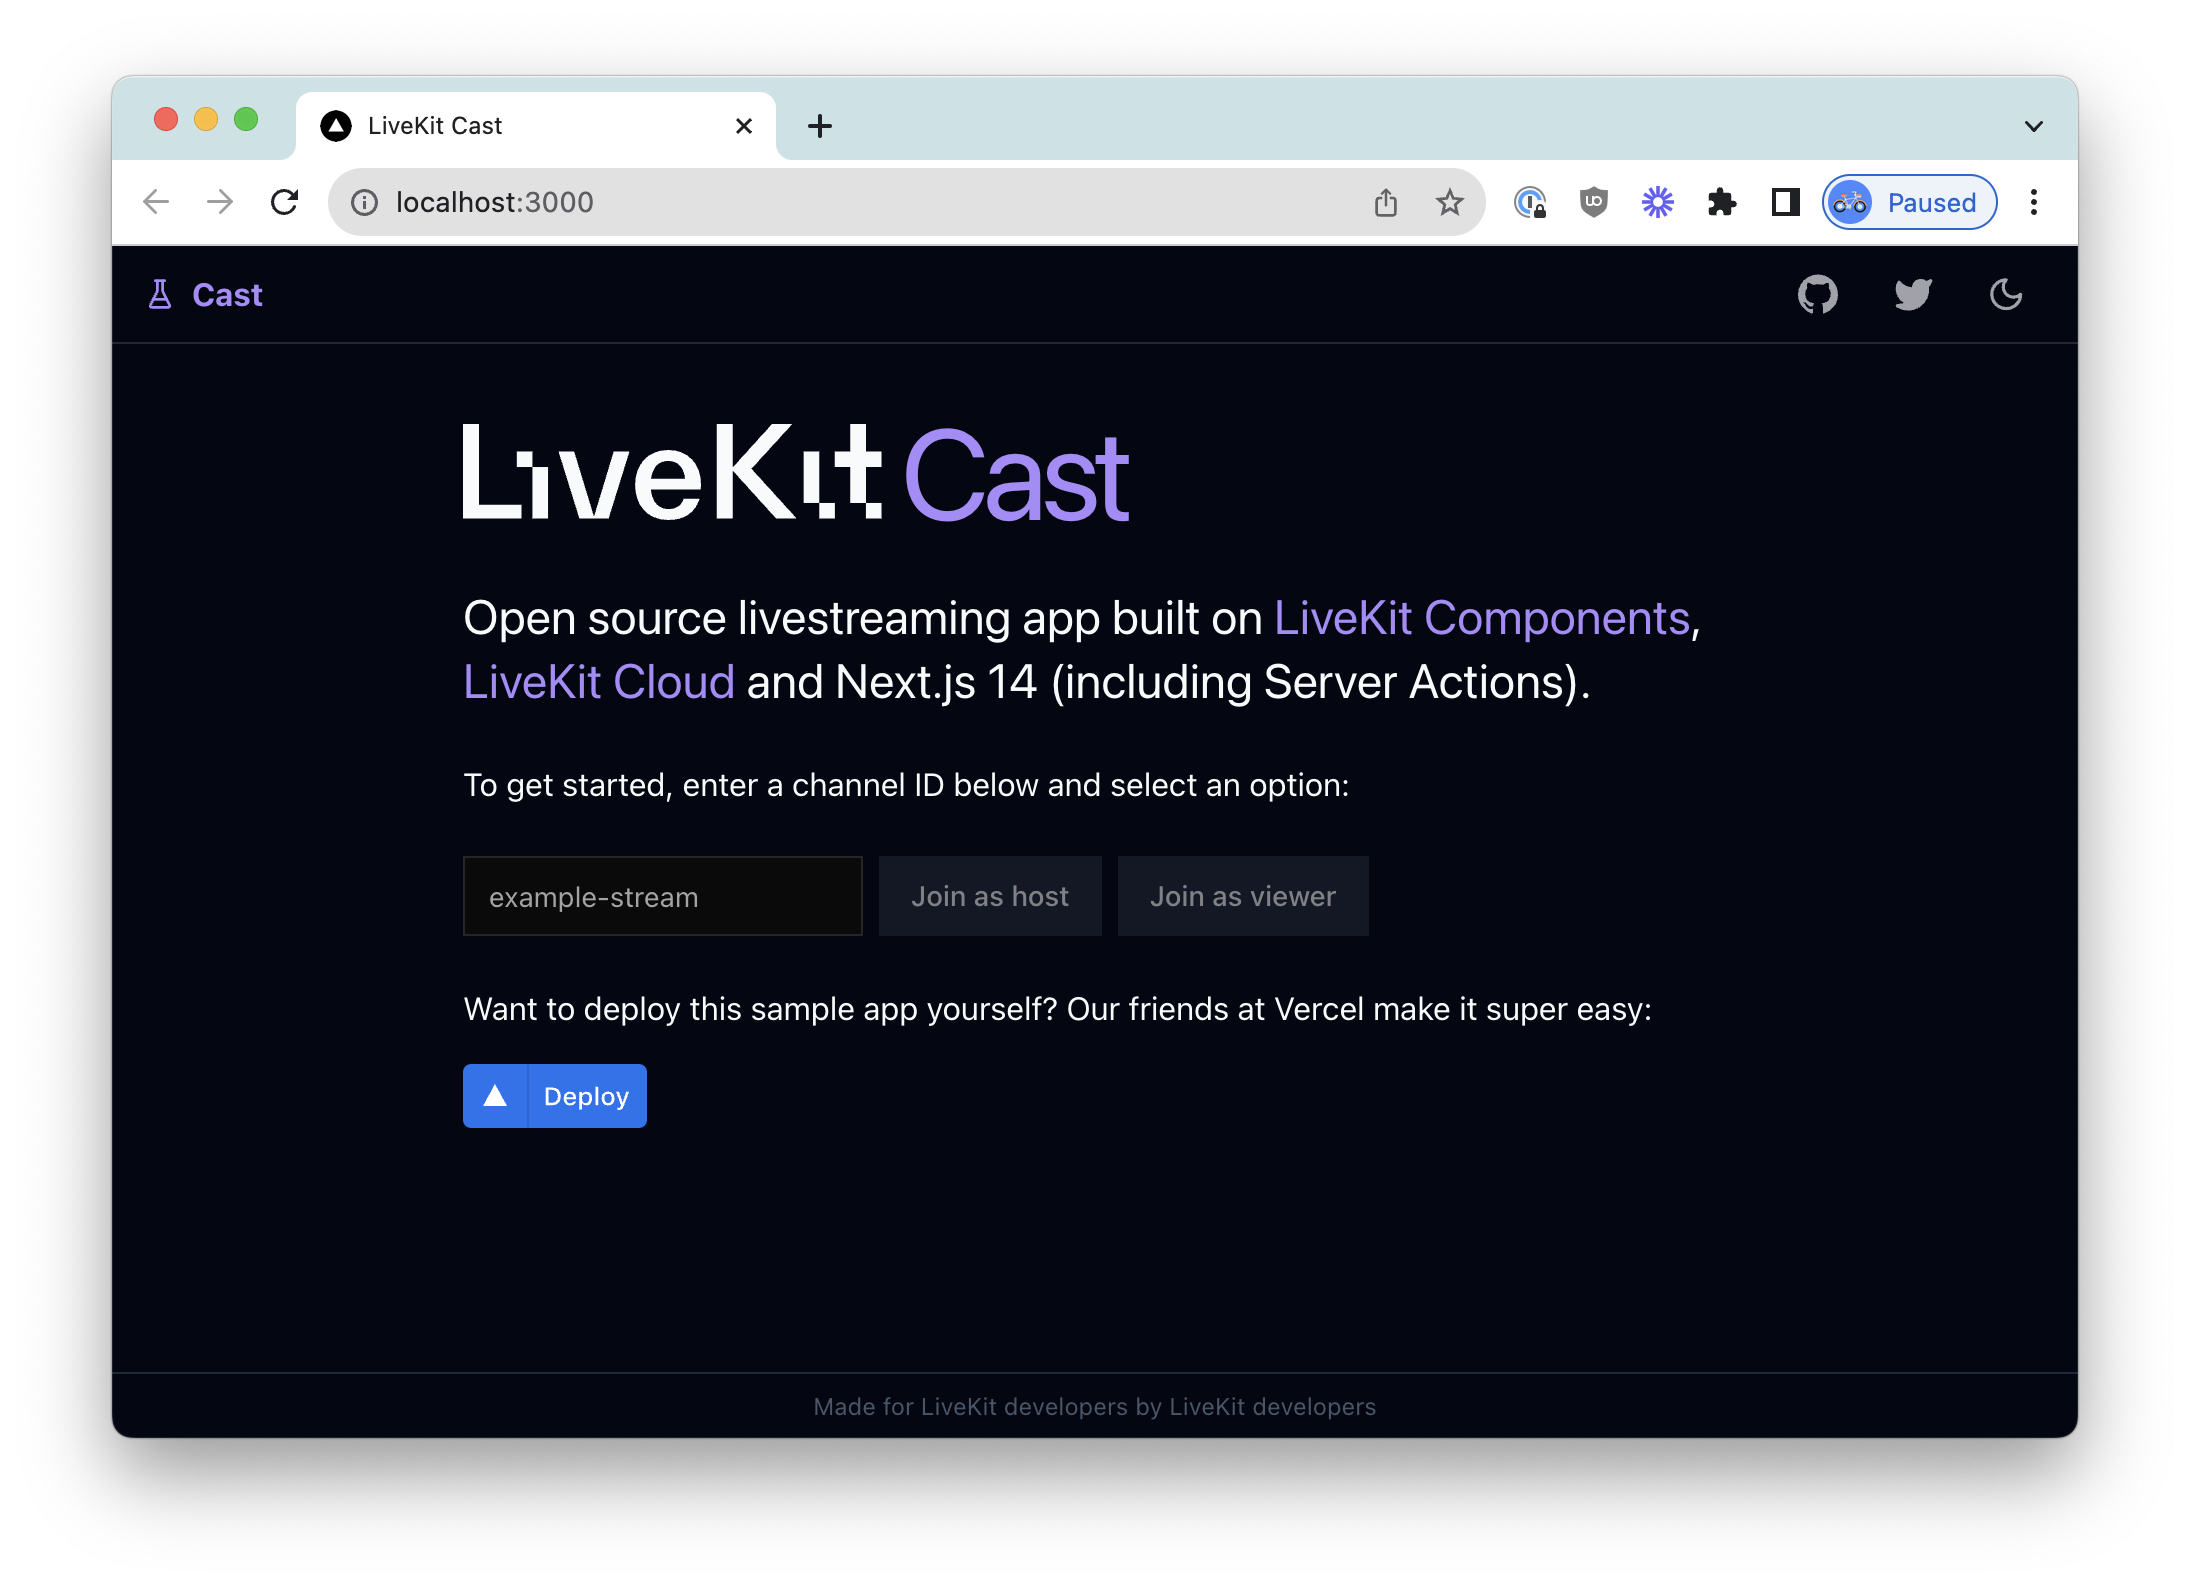The height and width of the screenshot is (1586, 2190).
Task: Expand browser extensions menu dropdown
Action: pos(1719,202)
